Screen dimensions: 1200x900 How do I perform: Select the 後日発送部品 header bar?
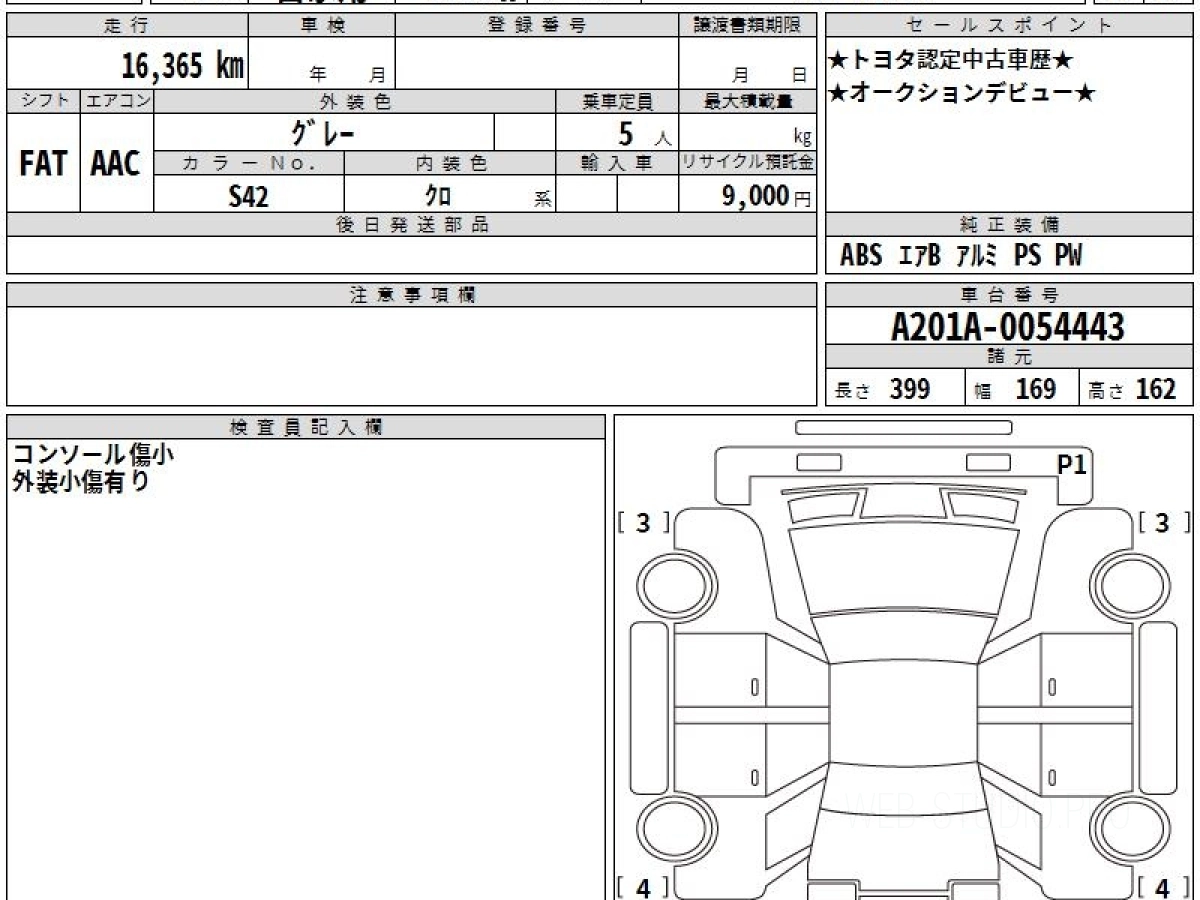pos(412,225)
